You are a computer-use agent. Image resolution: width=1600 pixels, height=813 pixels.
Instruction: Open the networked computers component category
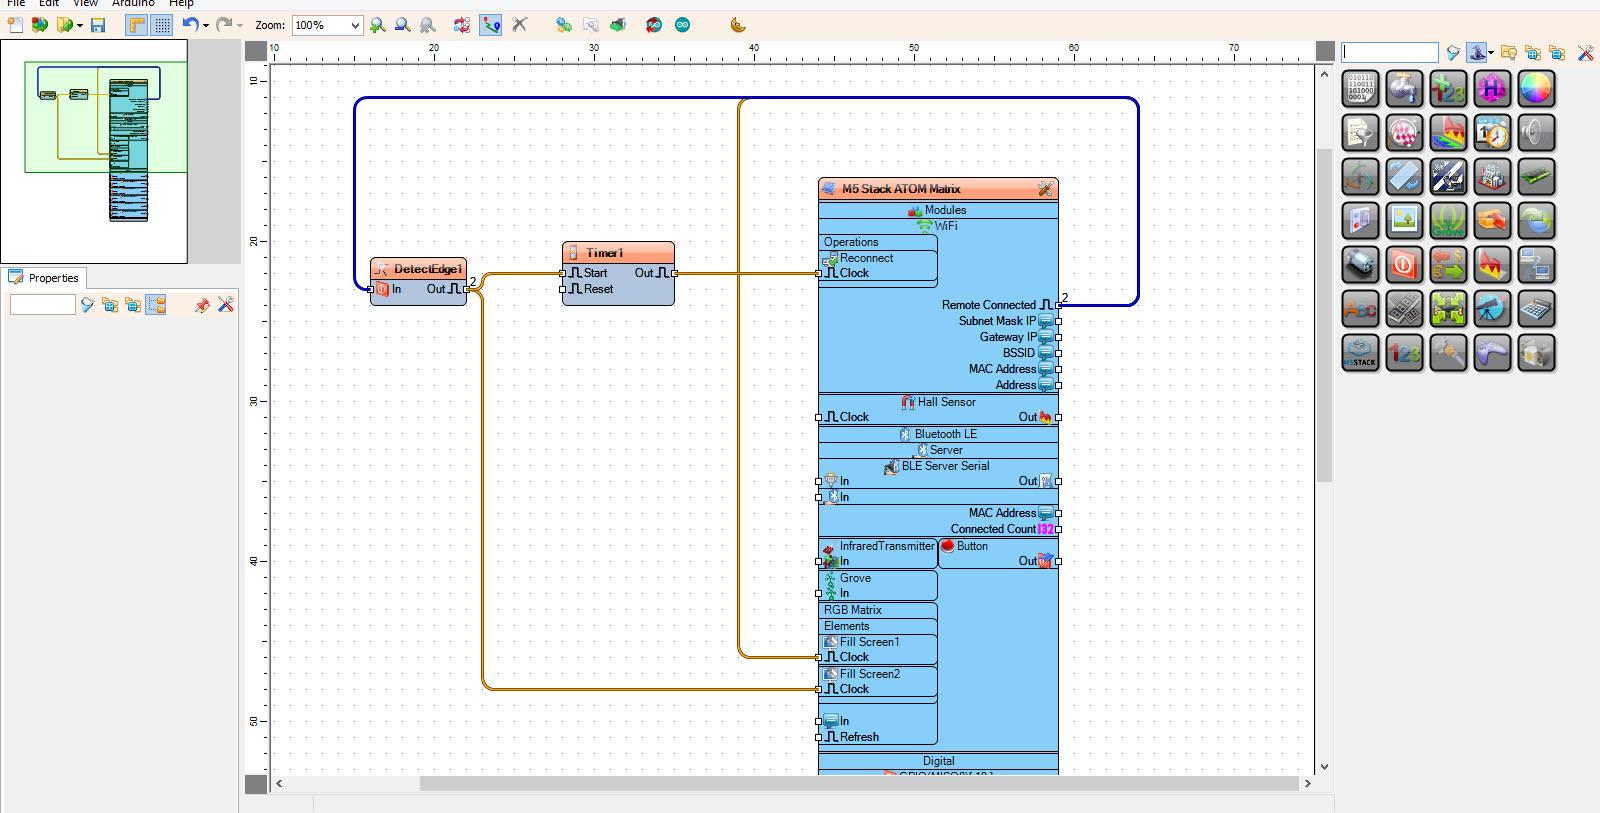[1536, 265]
